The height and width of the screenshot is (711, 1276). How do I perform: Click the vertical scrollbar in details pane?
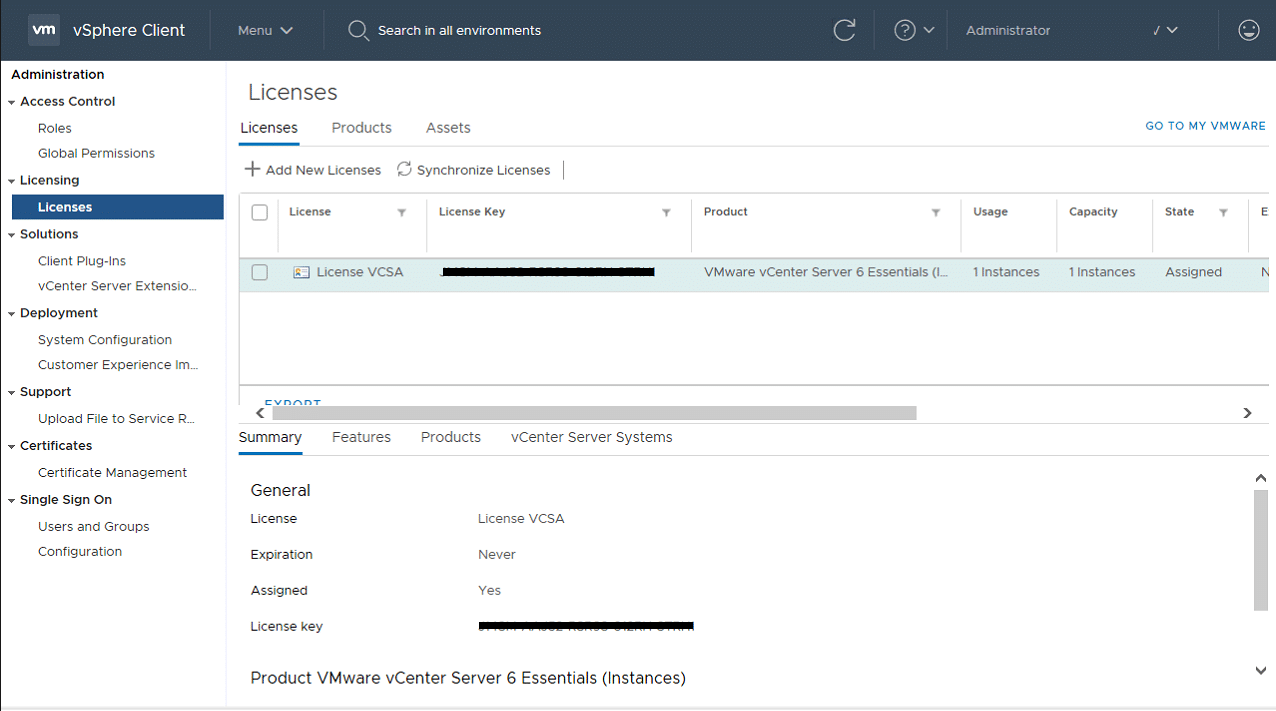(x=1260, y=550)
